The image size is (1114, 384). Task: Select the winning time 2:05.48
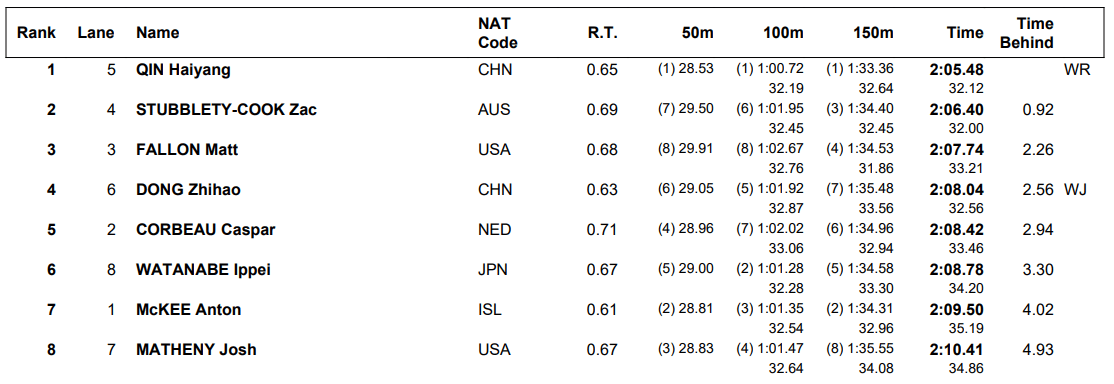(x=956, y=70)
